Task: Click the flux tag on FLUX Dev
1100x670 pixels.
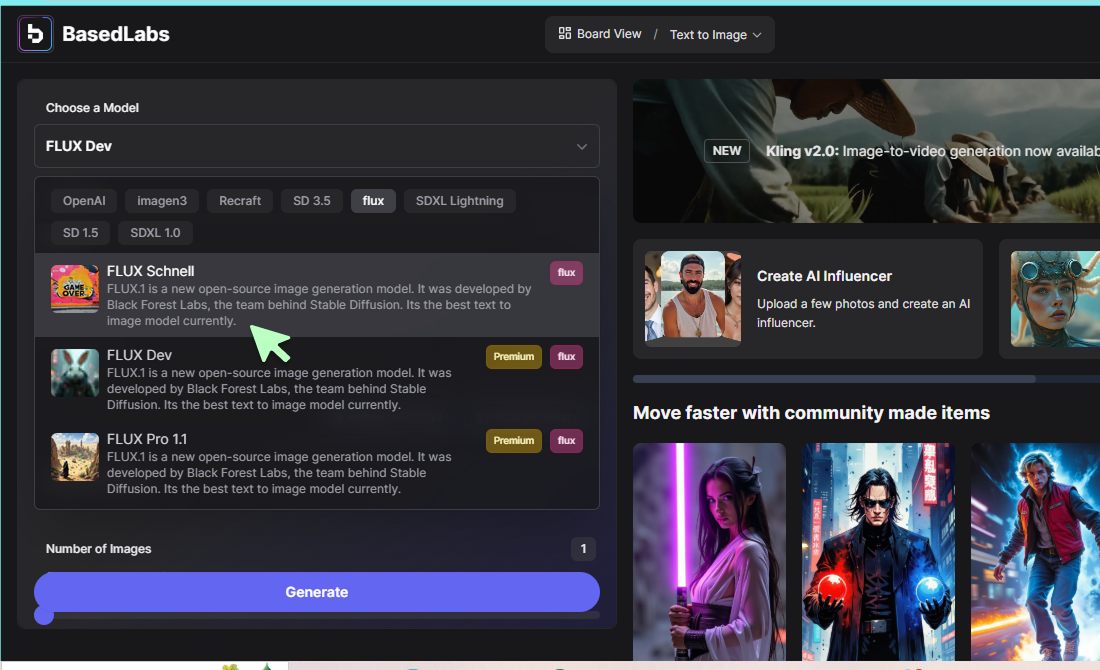Action: (x=566, y=356)
